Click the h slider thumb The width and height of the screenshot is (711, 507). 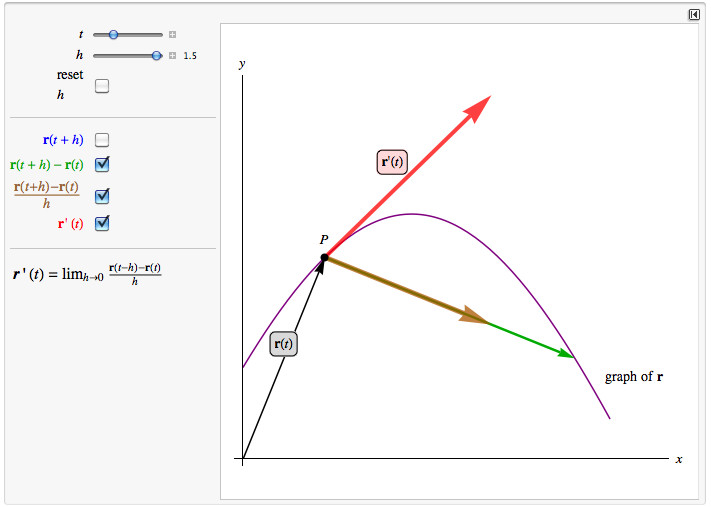pyautogui.click(x=156, y=55)
